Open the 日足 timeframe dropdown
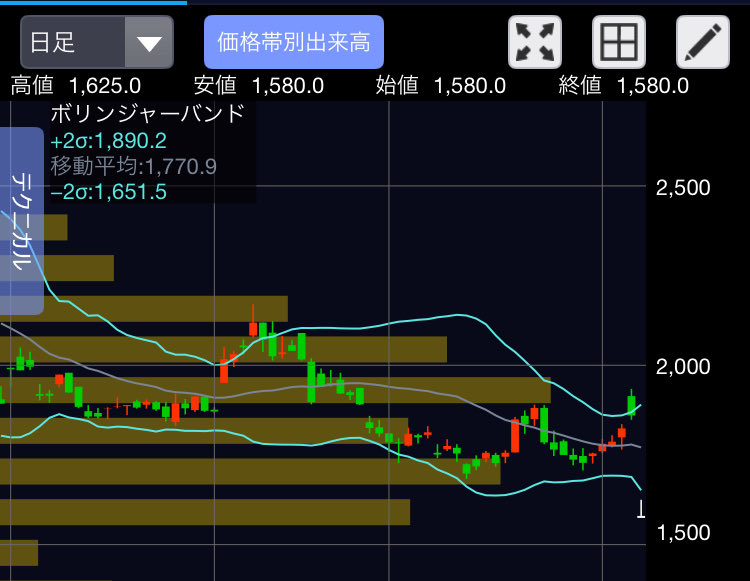Viewport: 750px width, 581px height. [x=97, y=42]
